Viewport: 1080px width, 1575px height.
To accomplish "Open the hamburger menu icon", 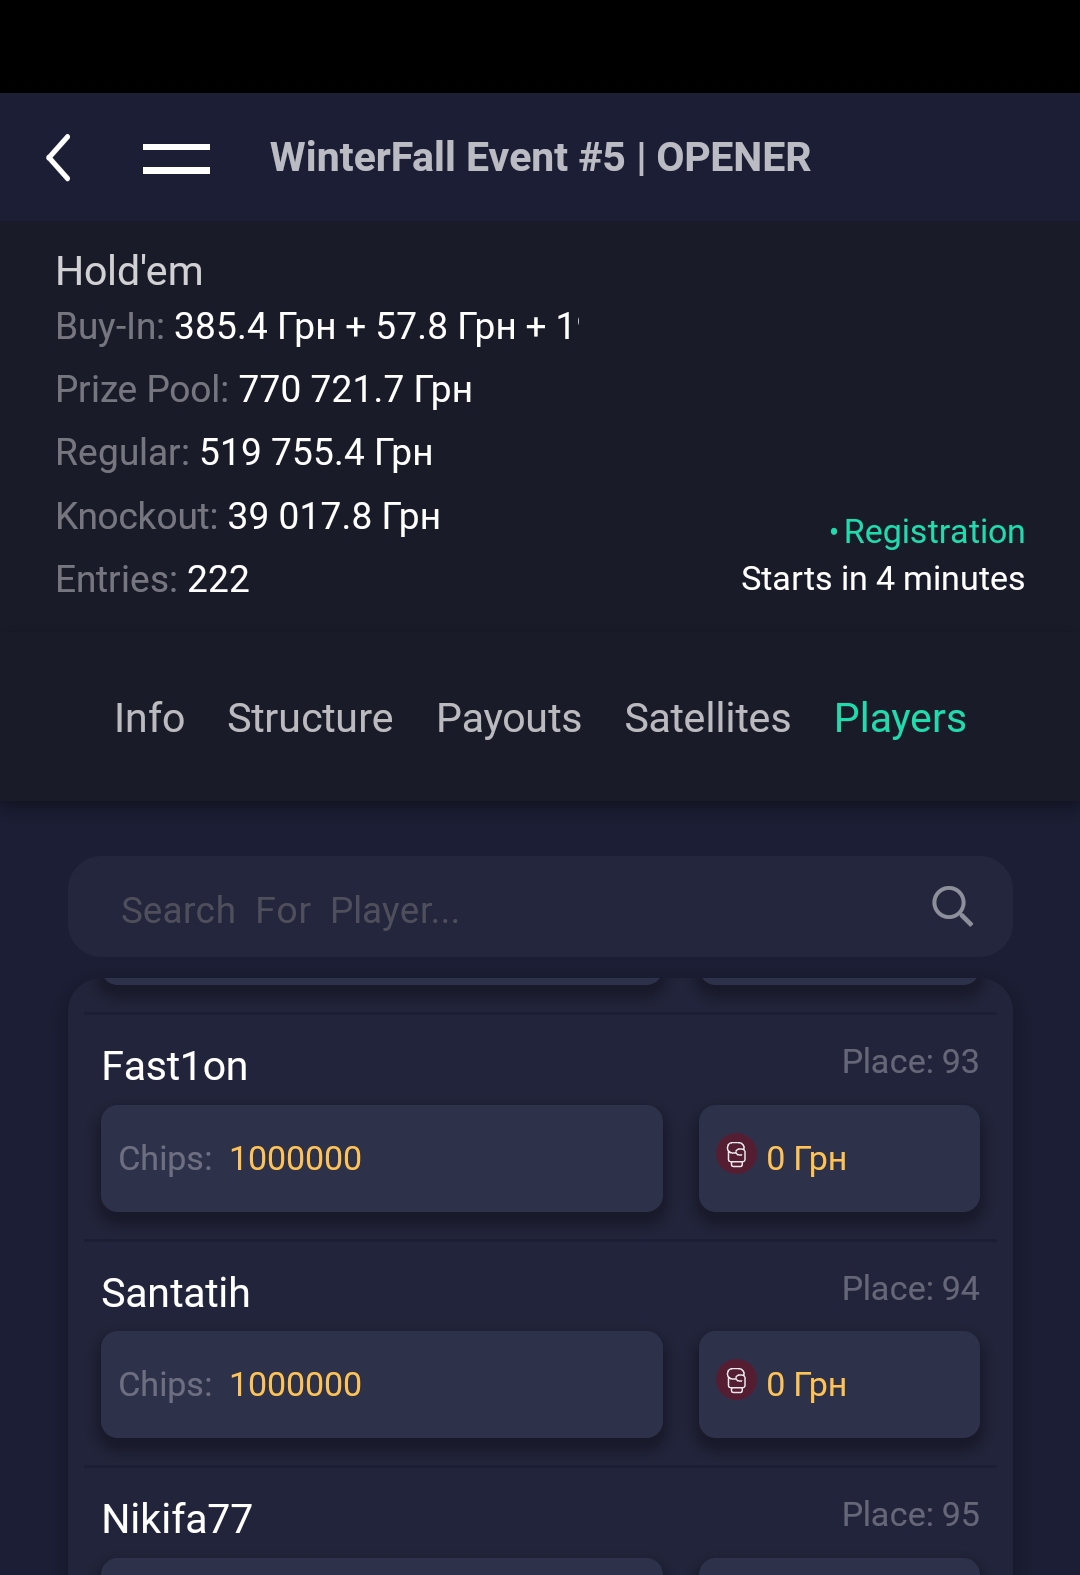I will 176,158.
